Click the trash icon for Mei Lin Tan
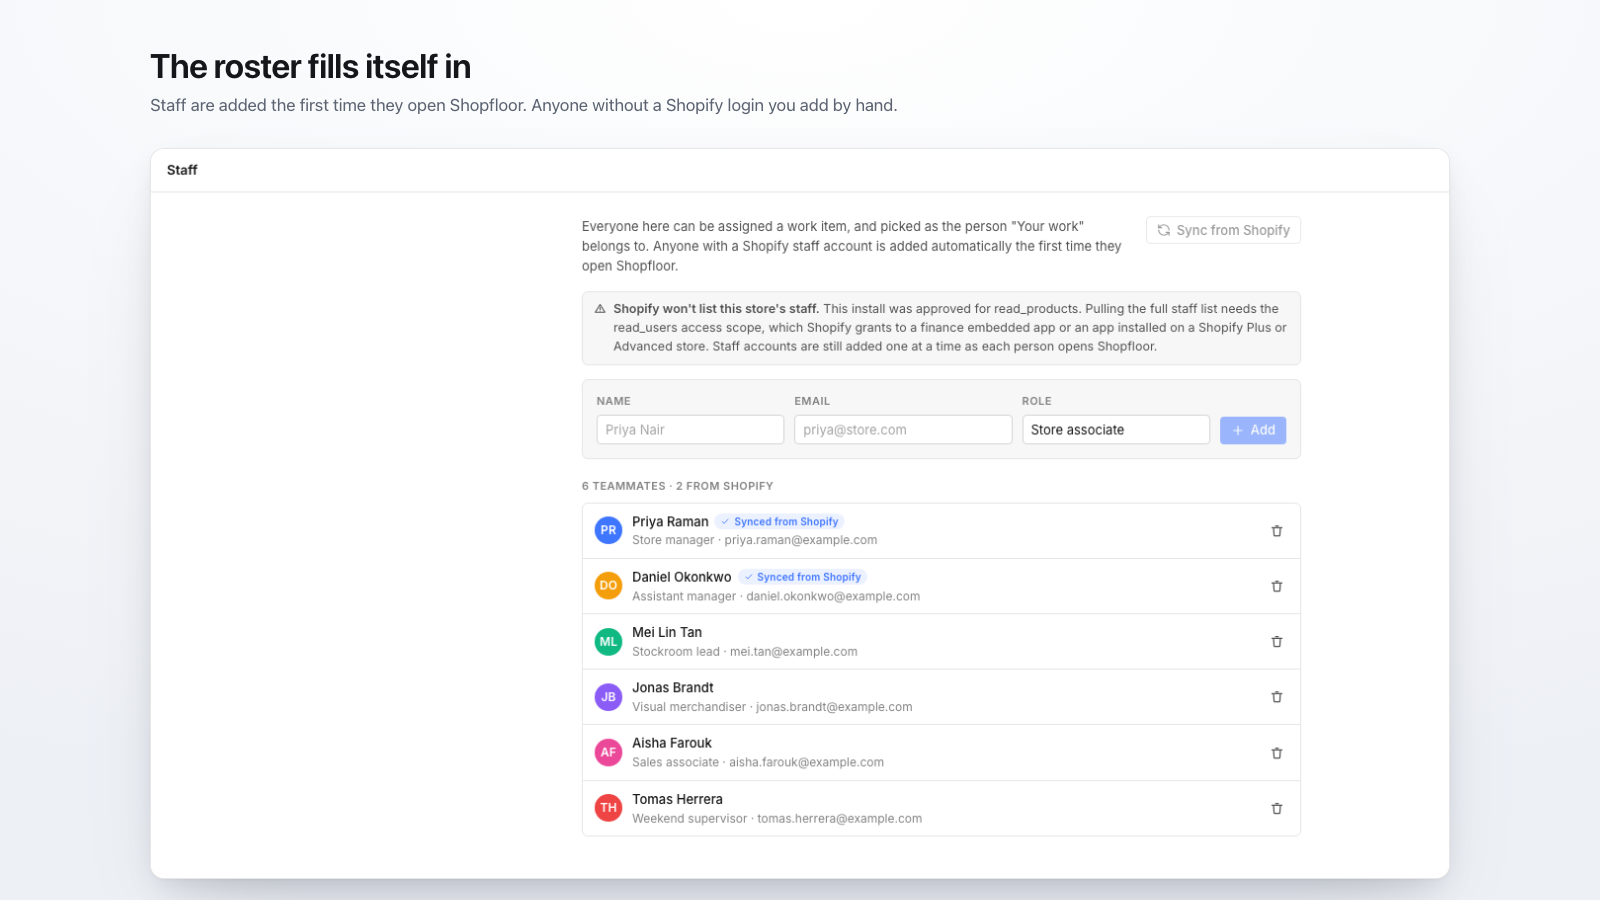The height and width of the screenshot is (900, 1600). click(1277, 642)
